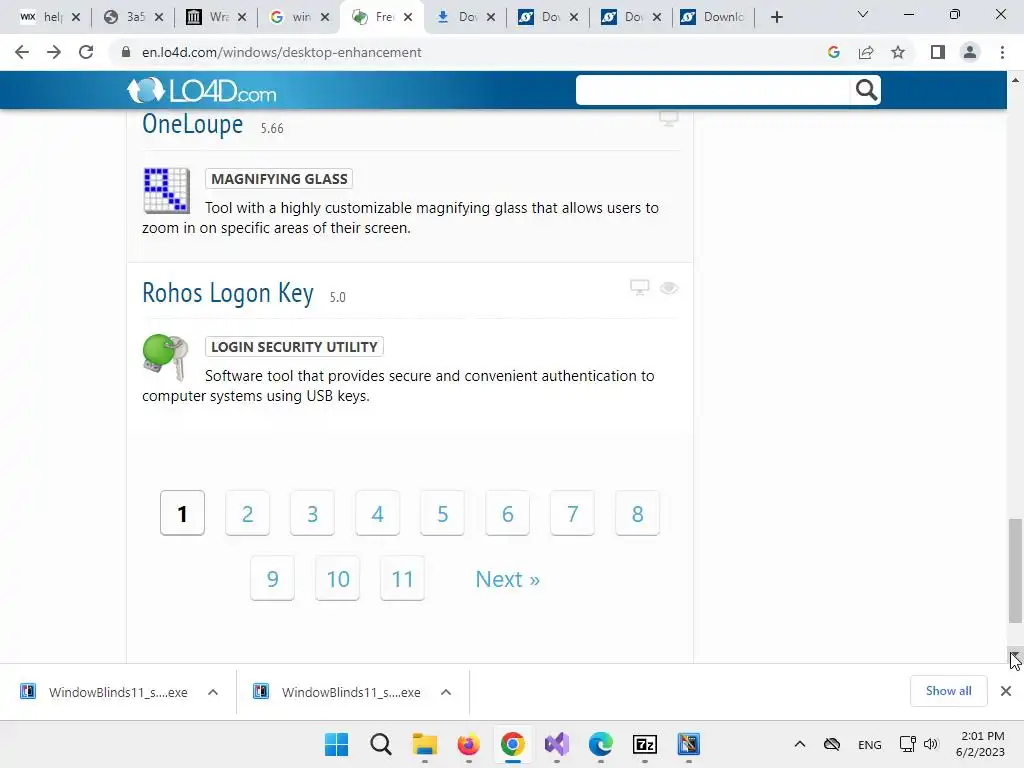Viewport: 1024px width, 768px height.
Task: Switch to Chrome in the taskbar
Action: (x=513, y=744)
